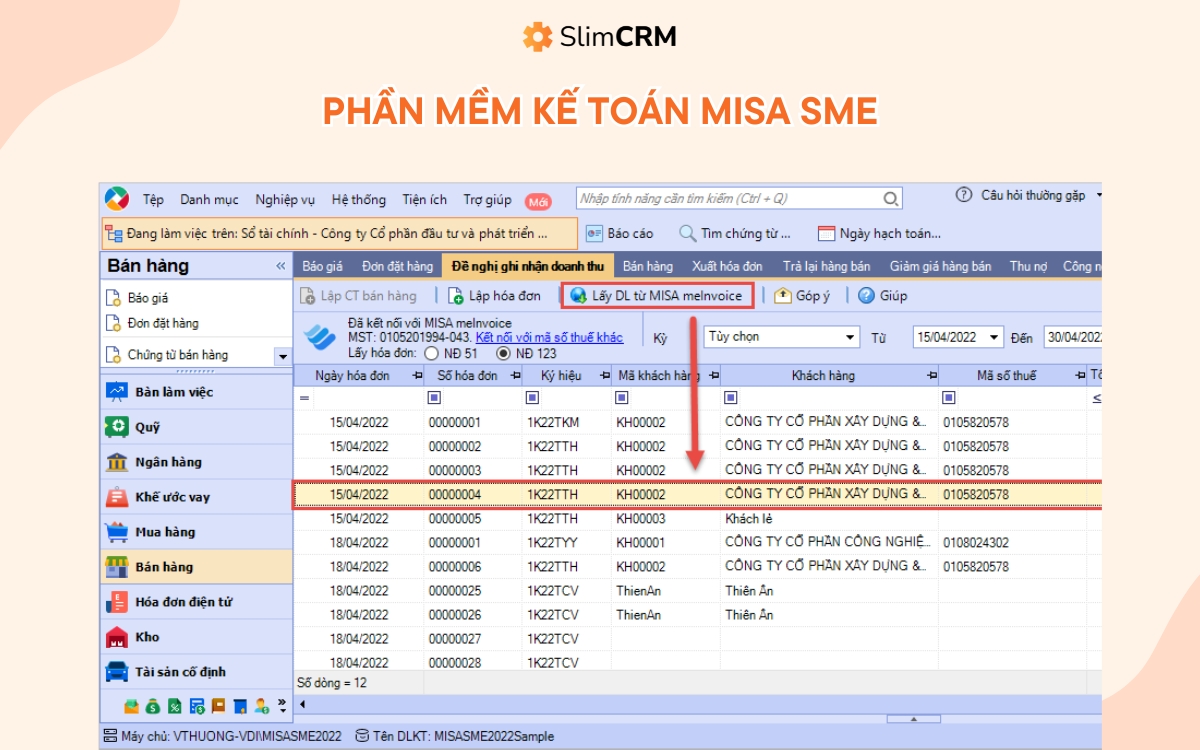Screen dimensions: 1200x750
Task: Switch to the Giảm giá hàng bán tab
Action: [940, 266]
